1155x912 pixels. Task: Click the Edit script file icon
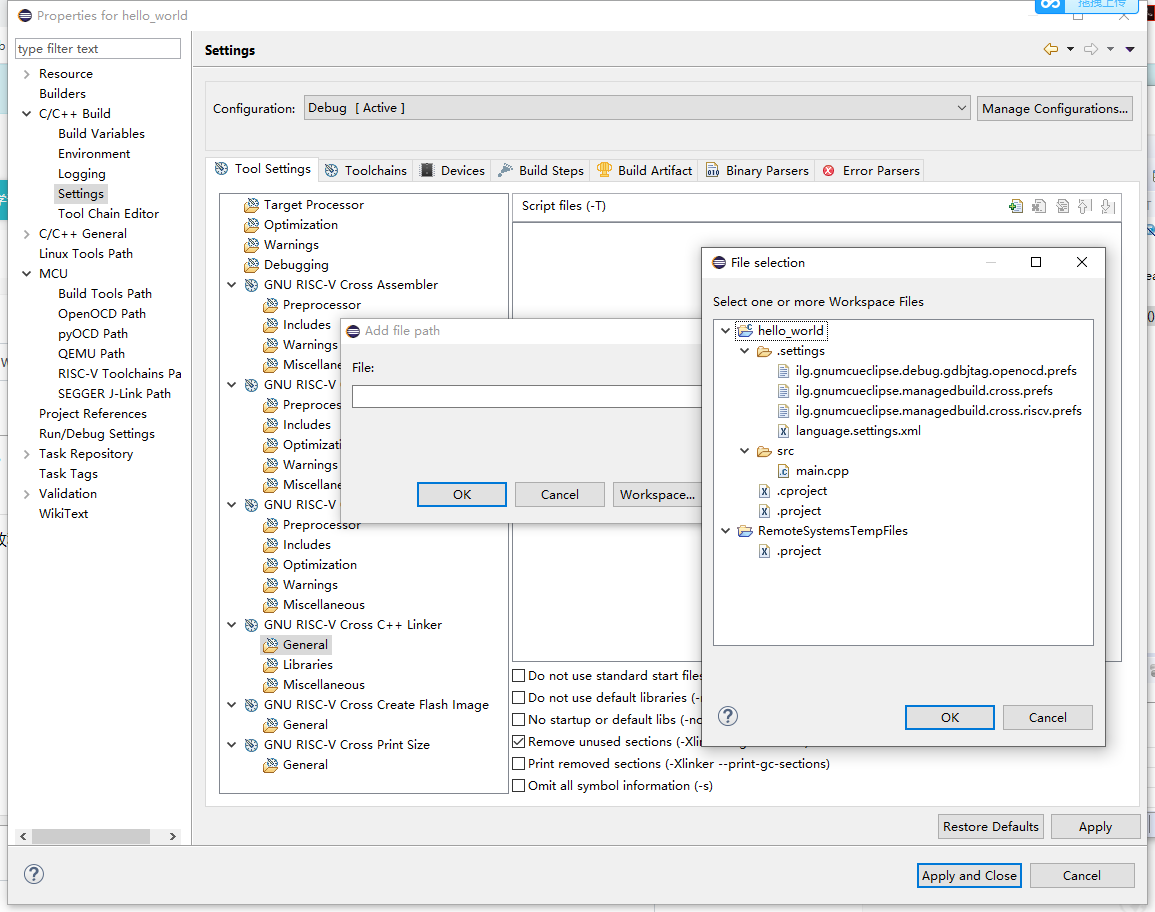point(1062,207)
